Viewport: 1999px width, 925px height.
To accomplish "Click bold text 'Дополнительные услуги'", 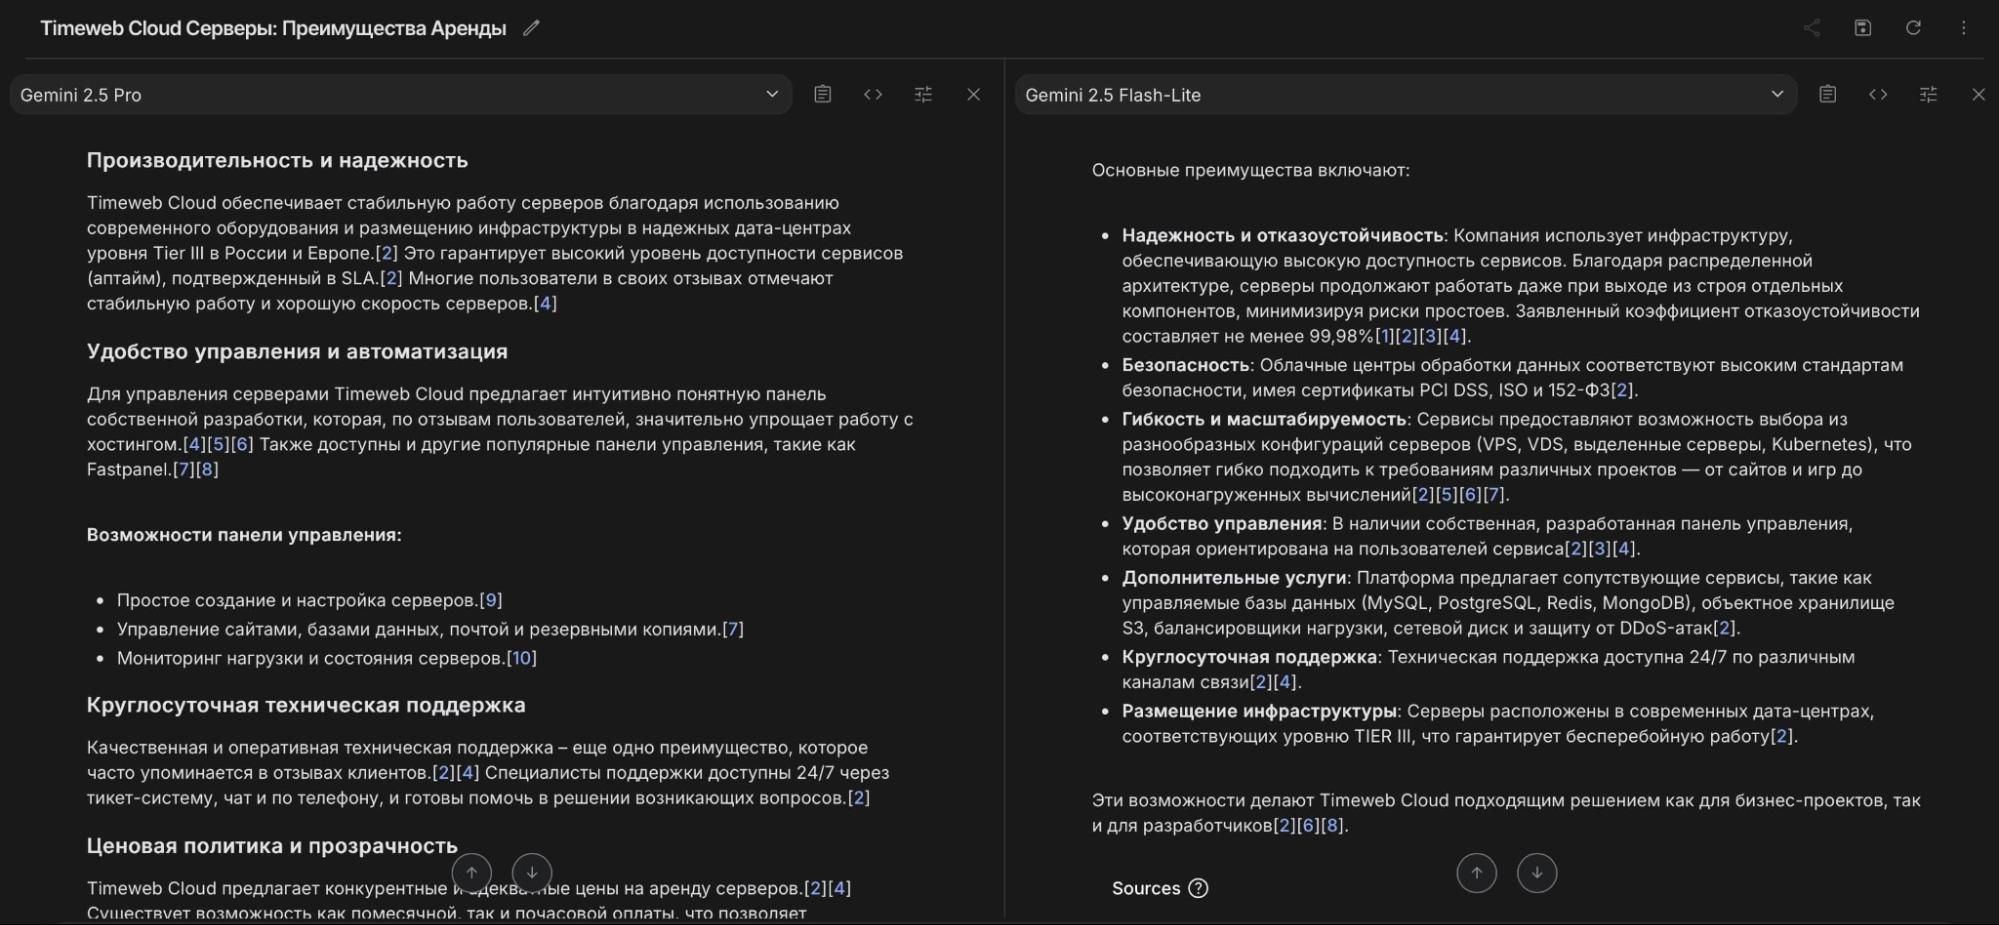I will 1234,578.
